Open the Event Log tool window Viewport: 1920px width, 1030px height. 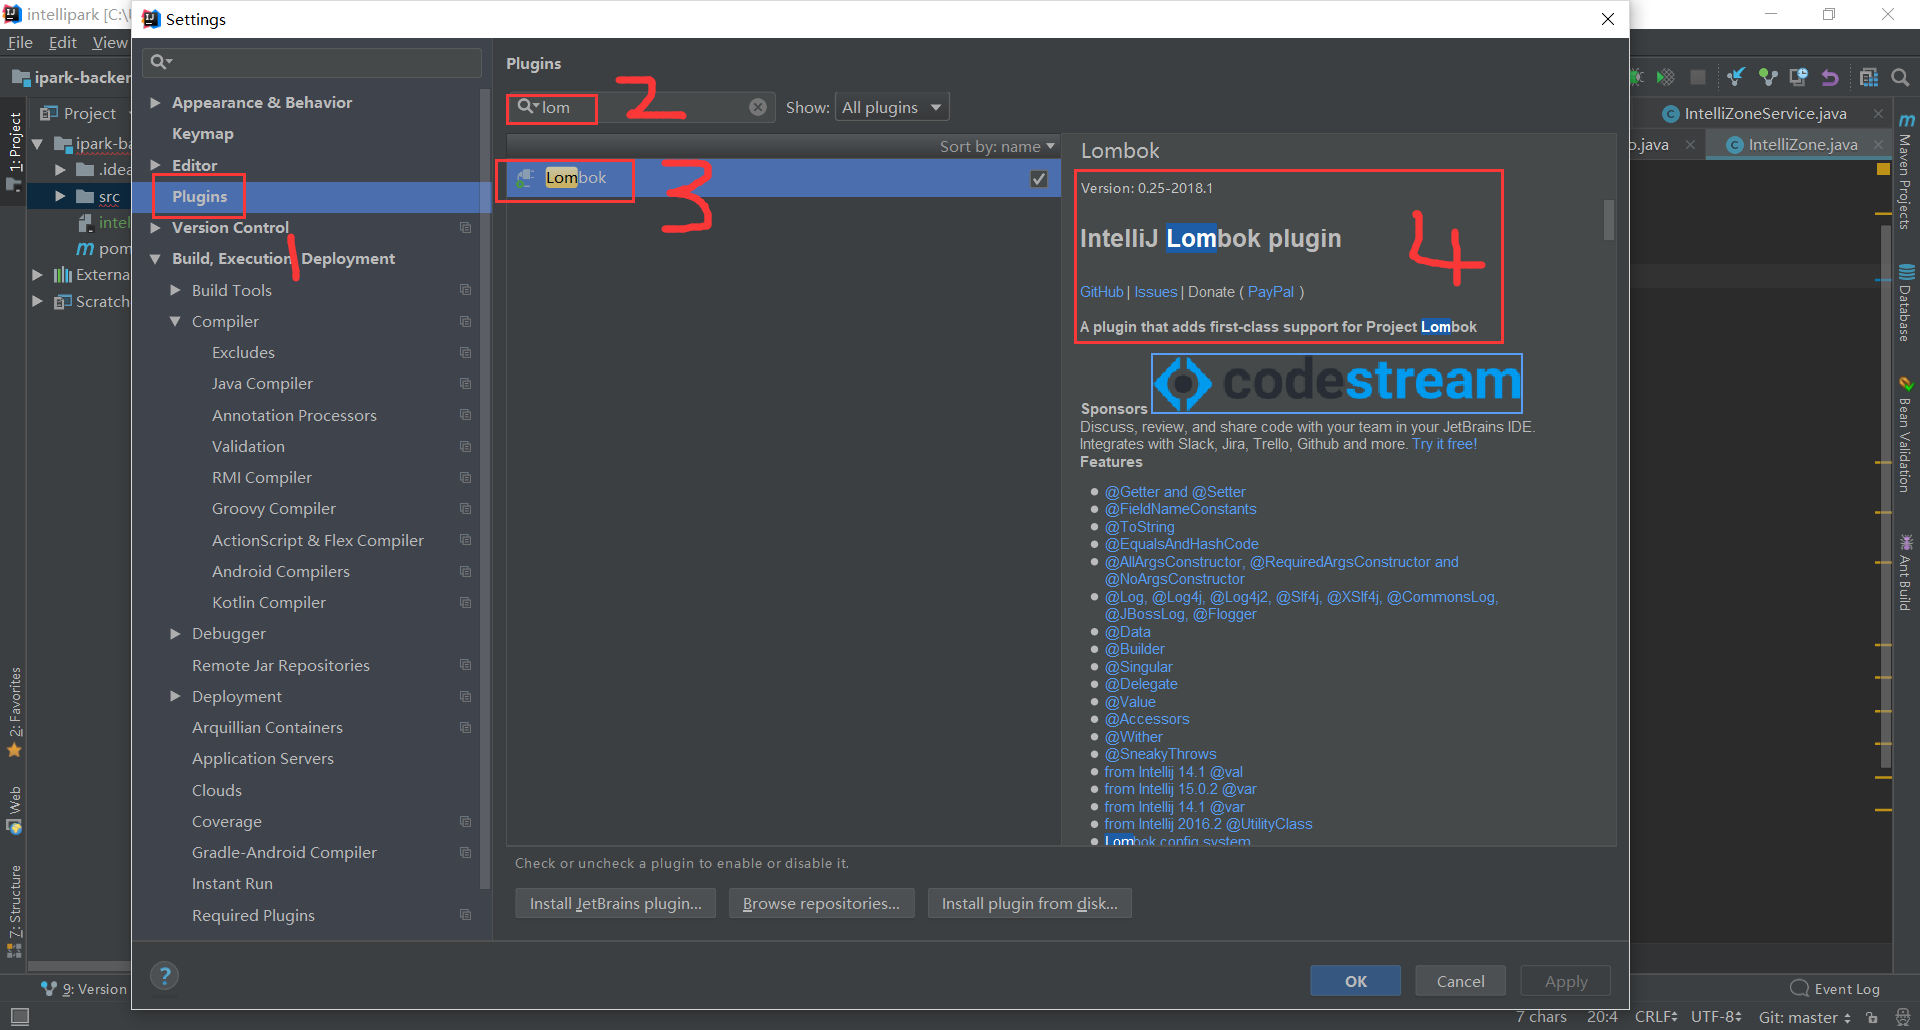click(x=1836, y=989)
